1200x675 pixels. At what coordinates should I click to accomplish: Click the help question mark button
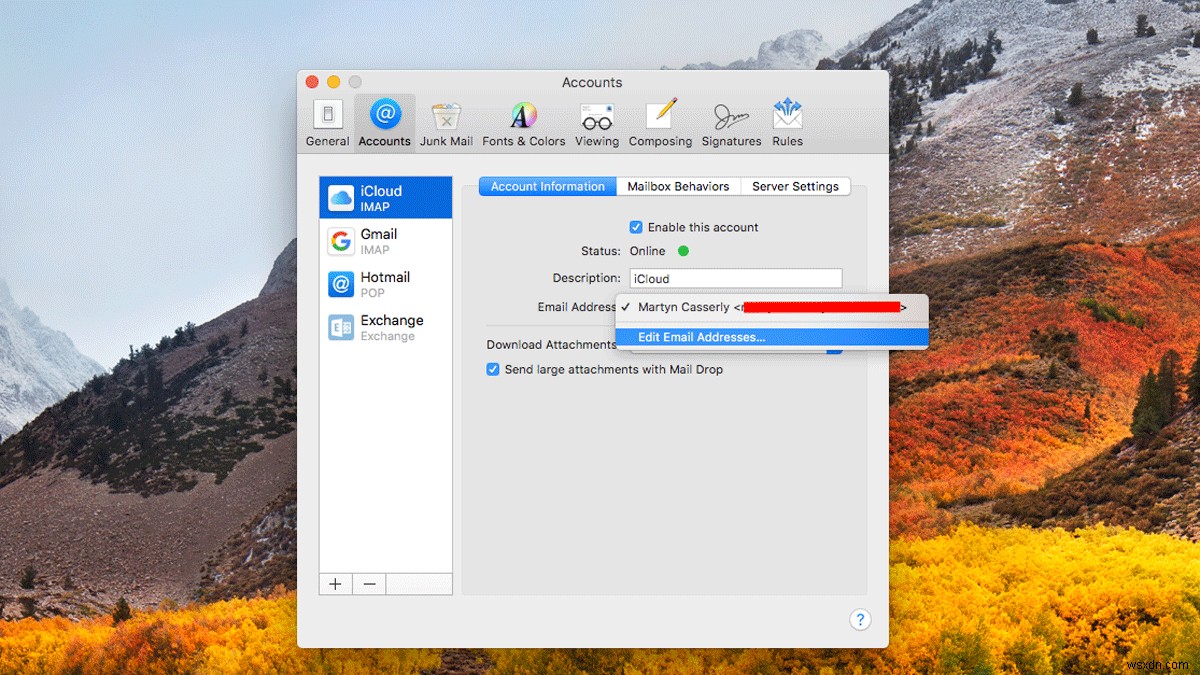click(x=860, y=619)
